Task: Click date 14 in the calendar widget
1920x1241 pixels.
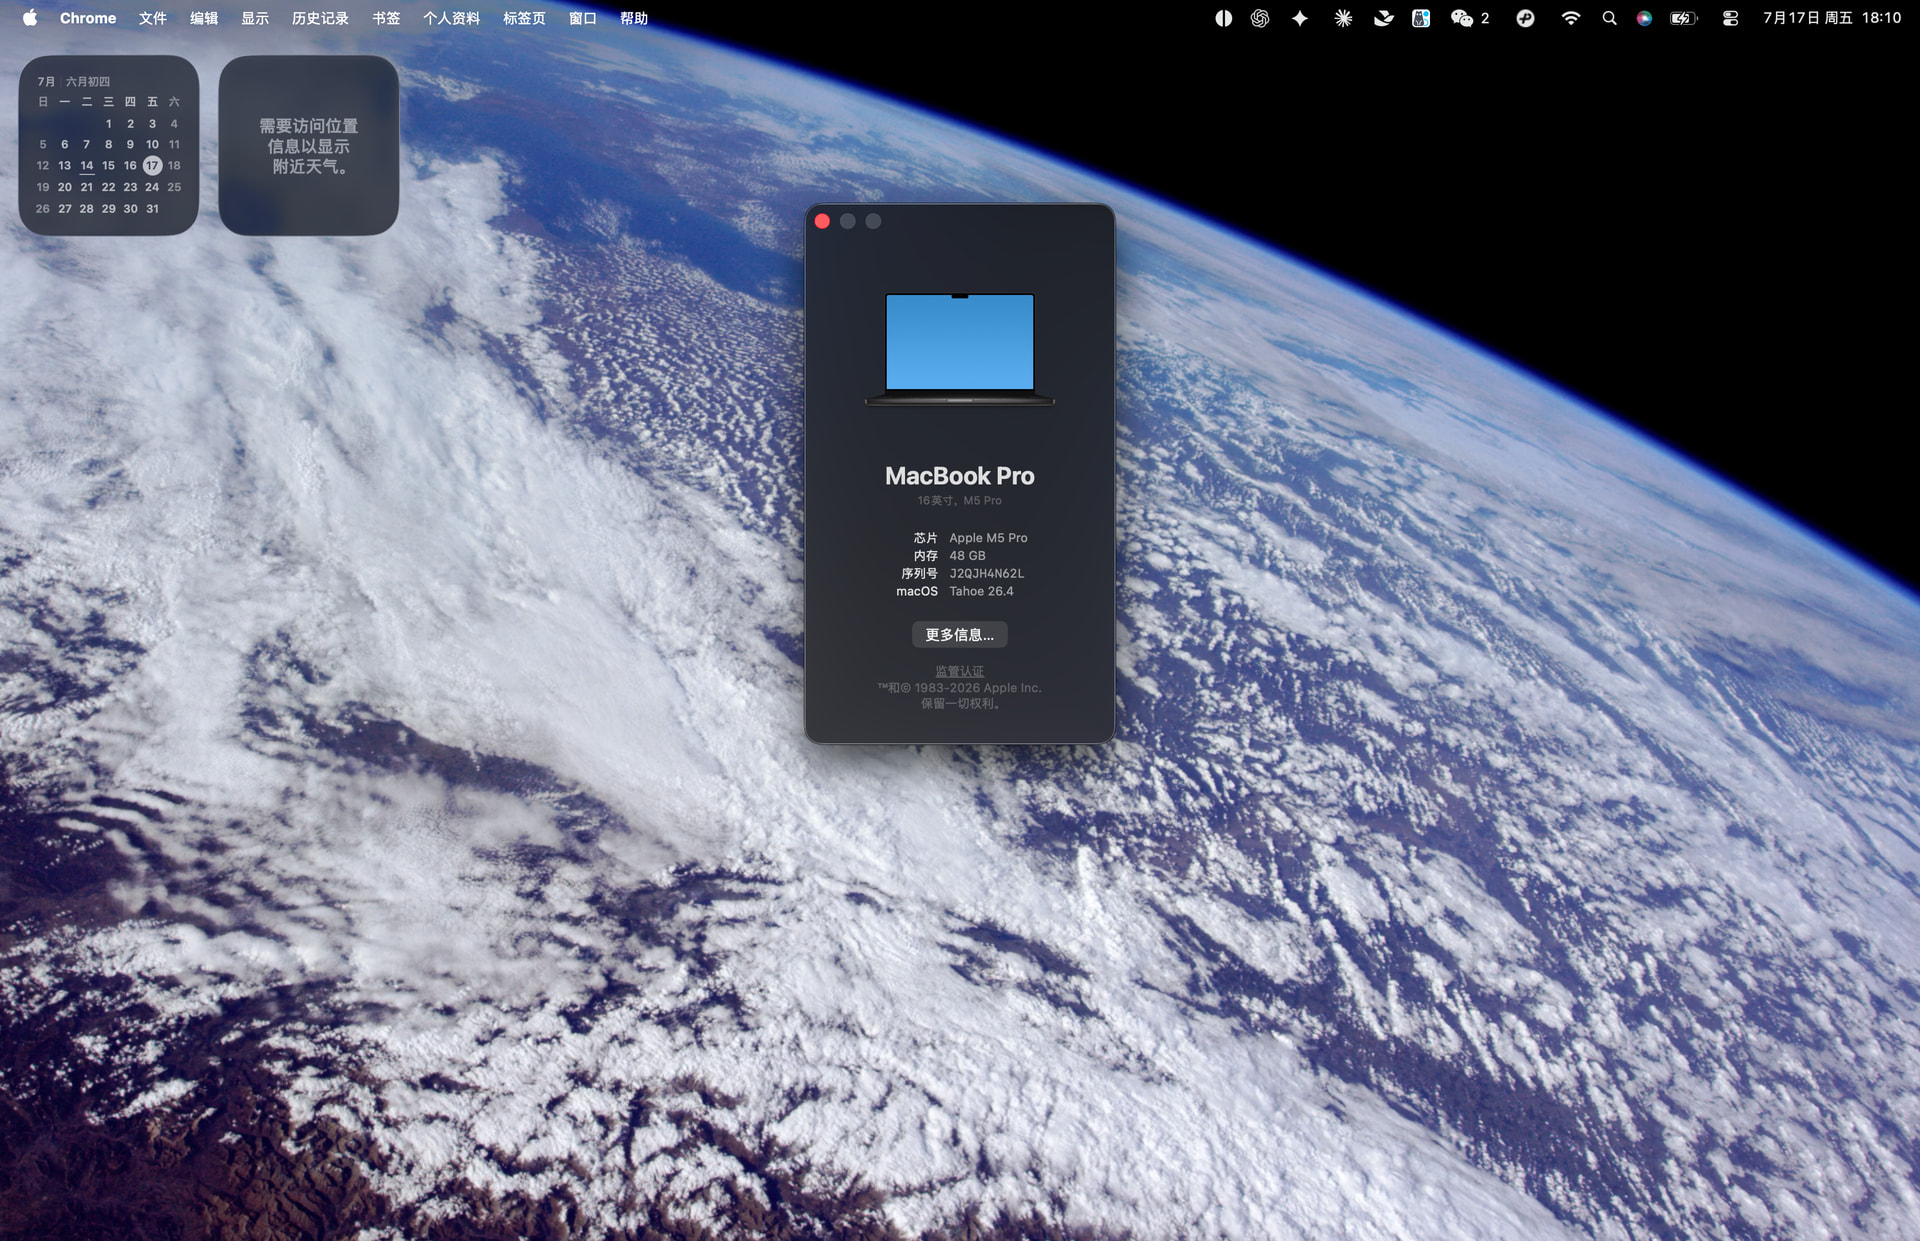Action: tap(87, 166)
